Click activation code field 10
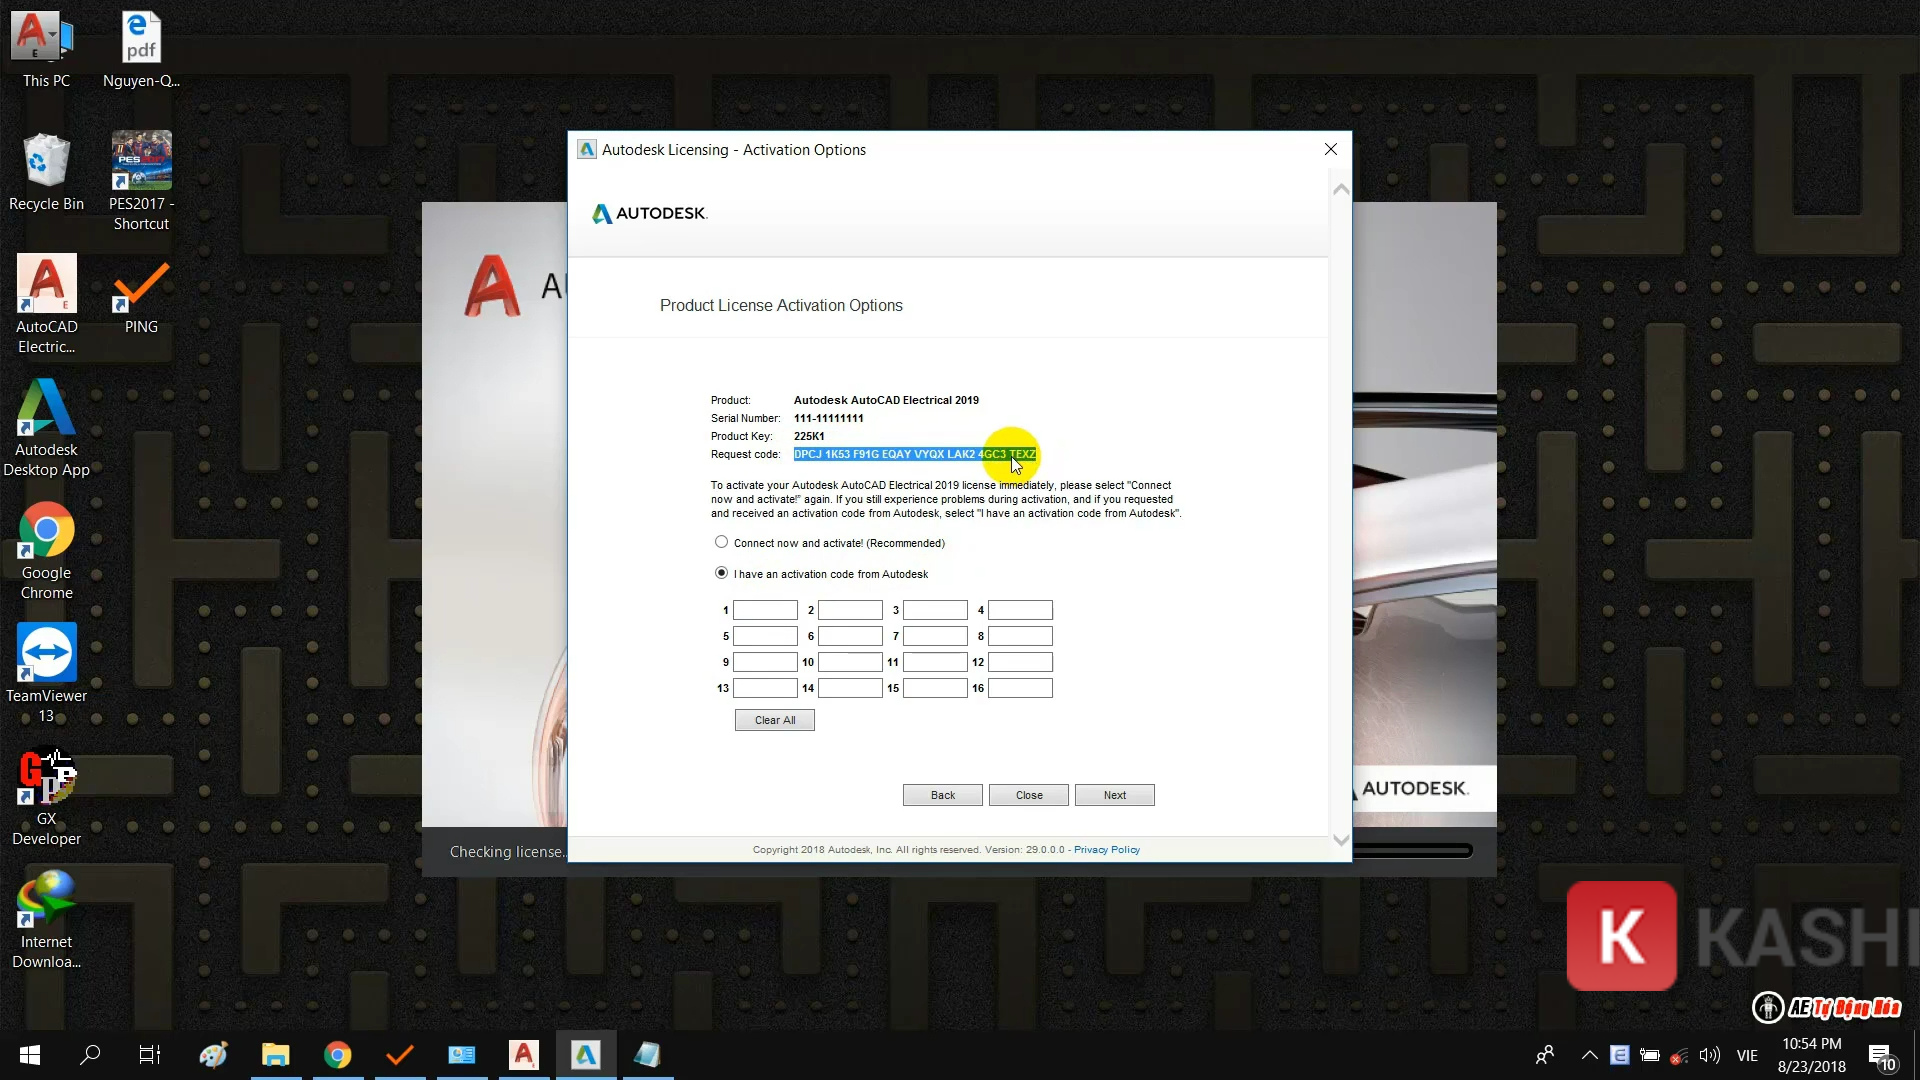 pyautogui.click(x=850, y=662)
